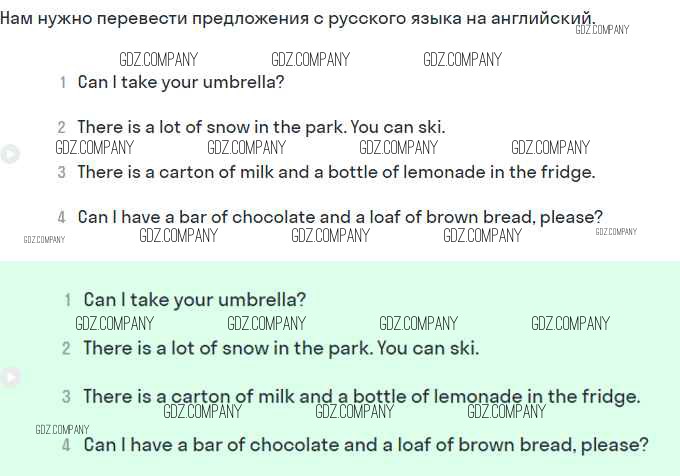Click number 4 in the green section list
The width and height of the screenshot is (680, 476).
66,445
